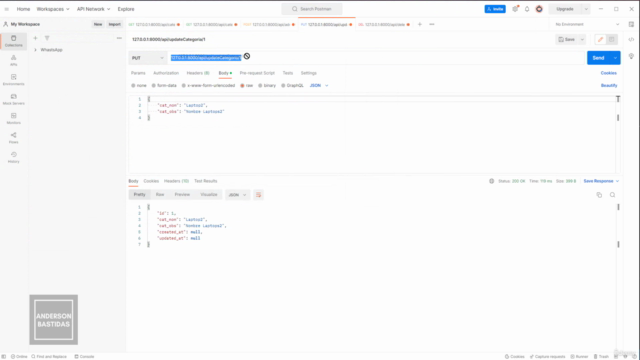This screenshot has width=640, height=360.
Task: Open the response Cookies tab
Action: tap(151, 181)
